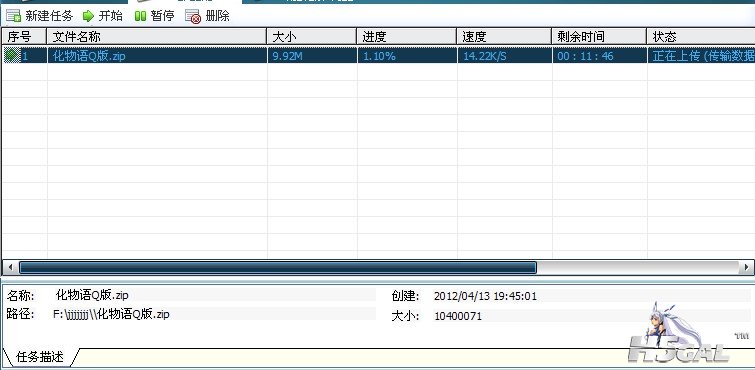Remove the task via 删除 label
This screenshot has width=755, height=370.
point(218,16)
